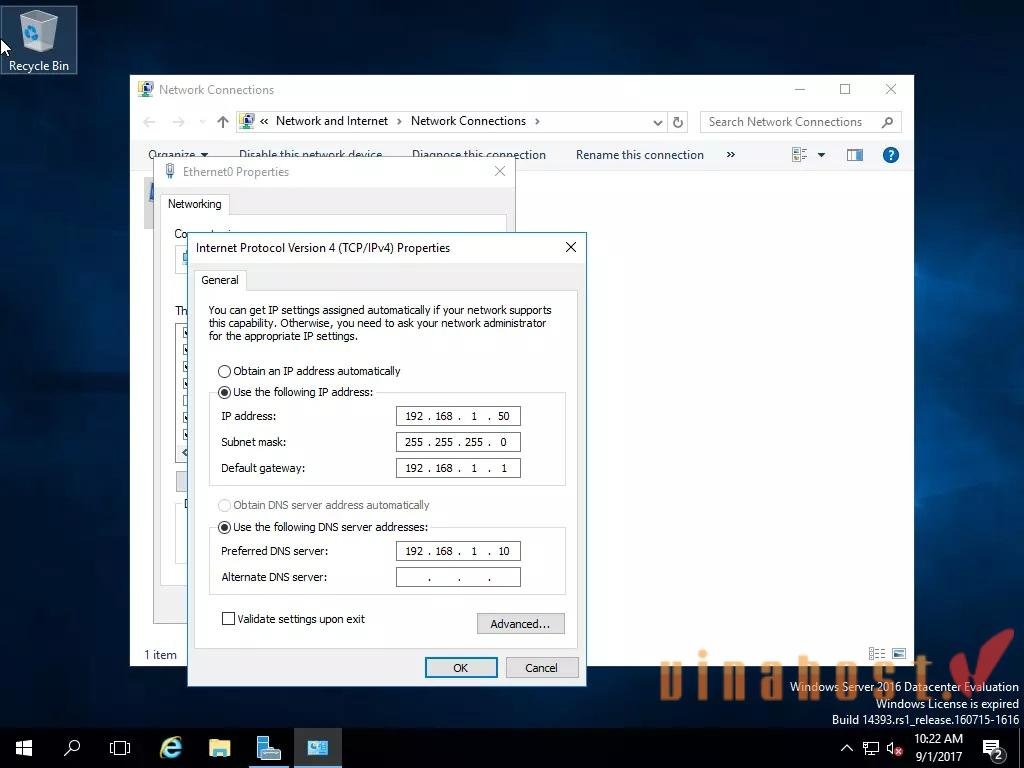Open the Action Center notifications icon
1024x768 pixels.
click(993, 749)
